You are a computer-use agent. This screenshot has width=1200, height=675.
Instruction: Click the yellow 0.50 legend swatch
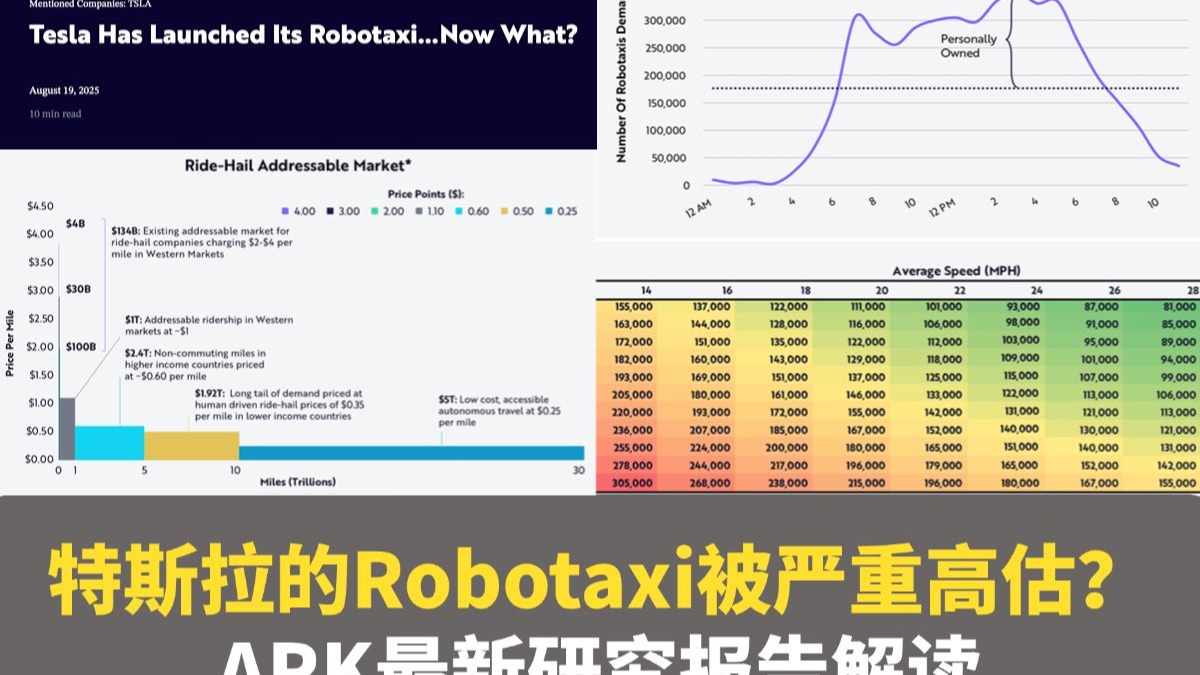click(505, 211)
